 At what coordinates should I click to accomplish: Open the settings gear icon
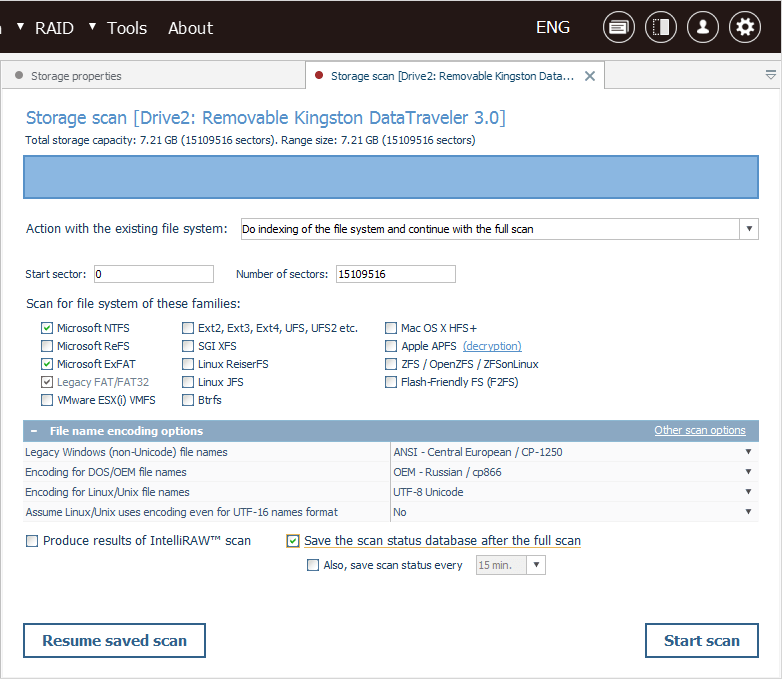point(745,27)
